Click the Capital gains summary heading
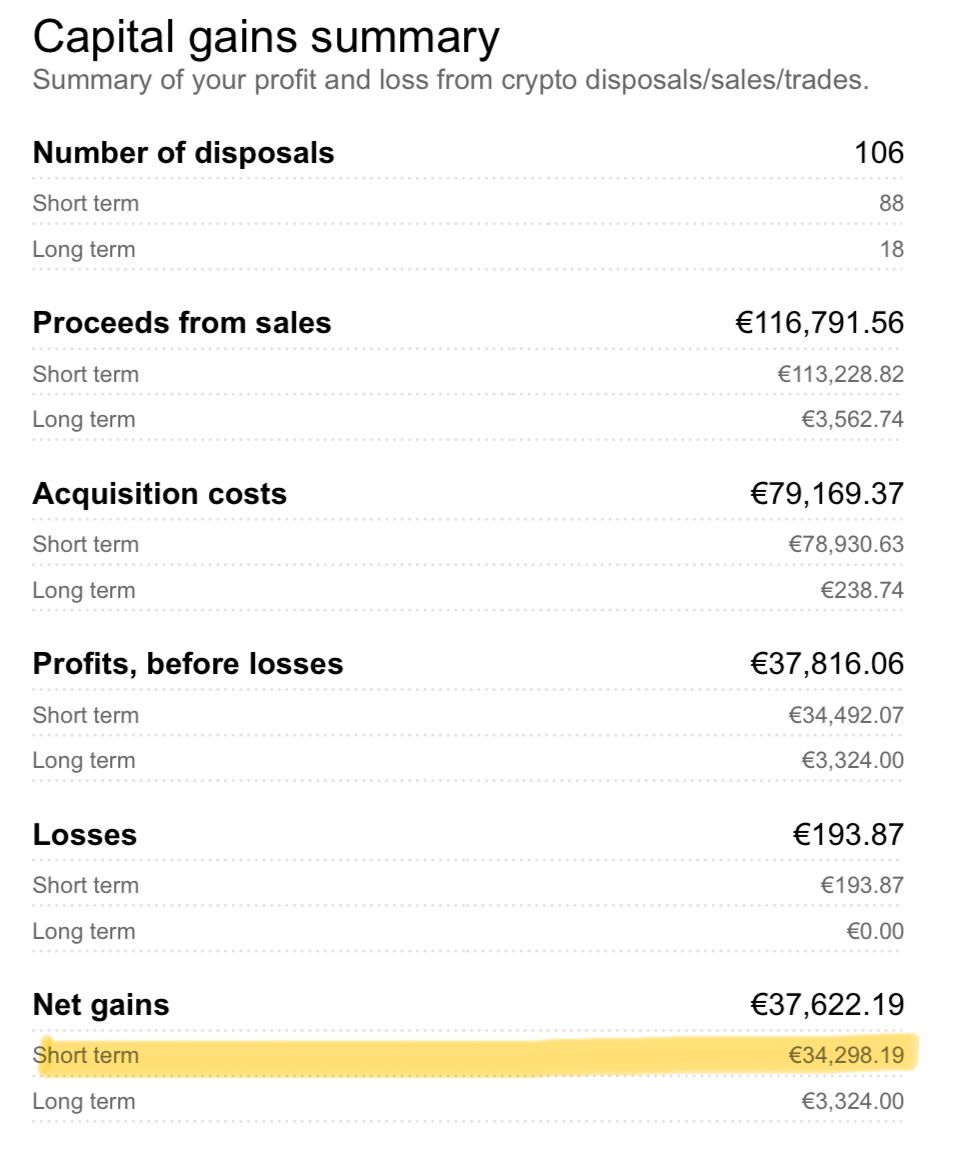Screen dimensions: 958x1171 click(x=266, y=38)
